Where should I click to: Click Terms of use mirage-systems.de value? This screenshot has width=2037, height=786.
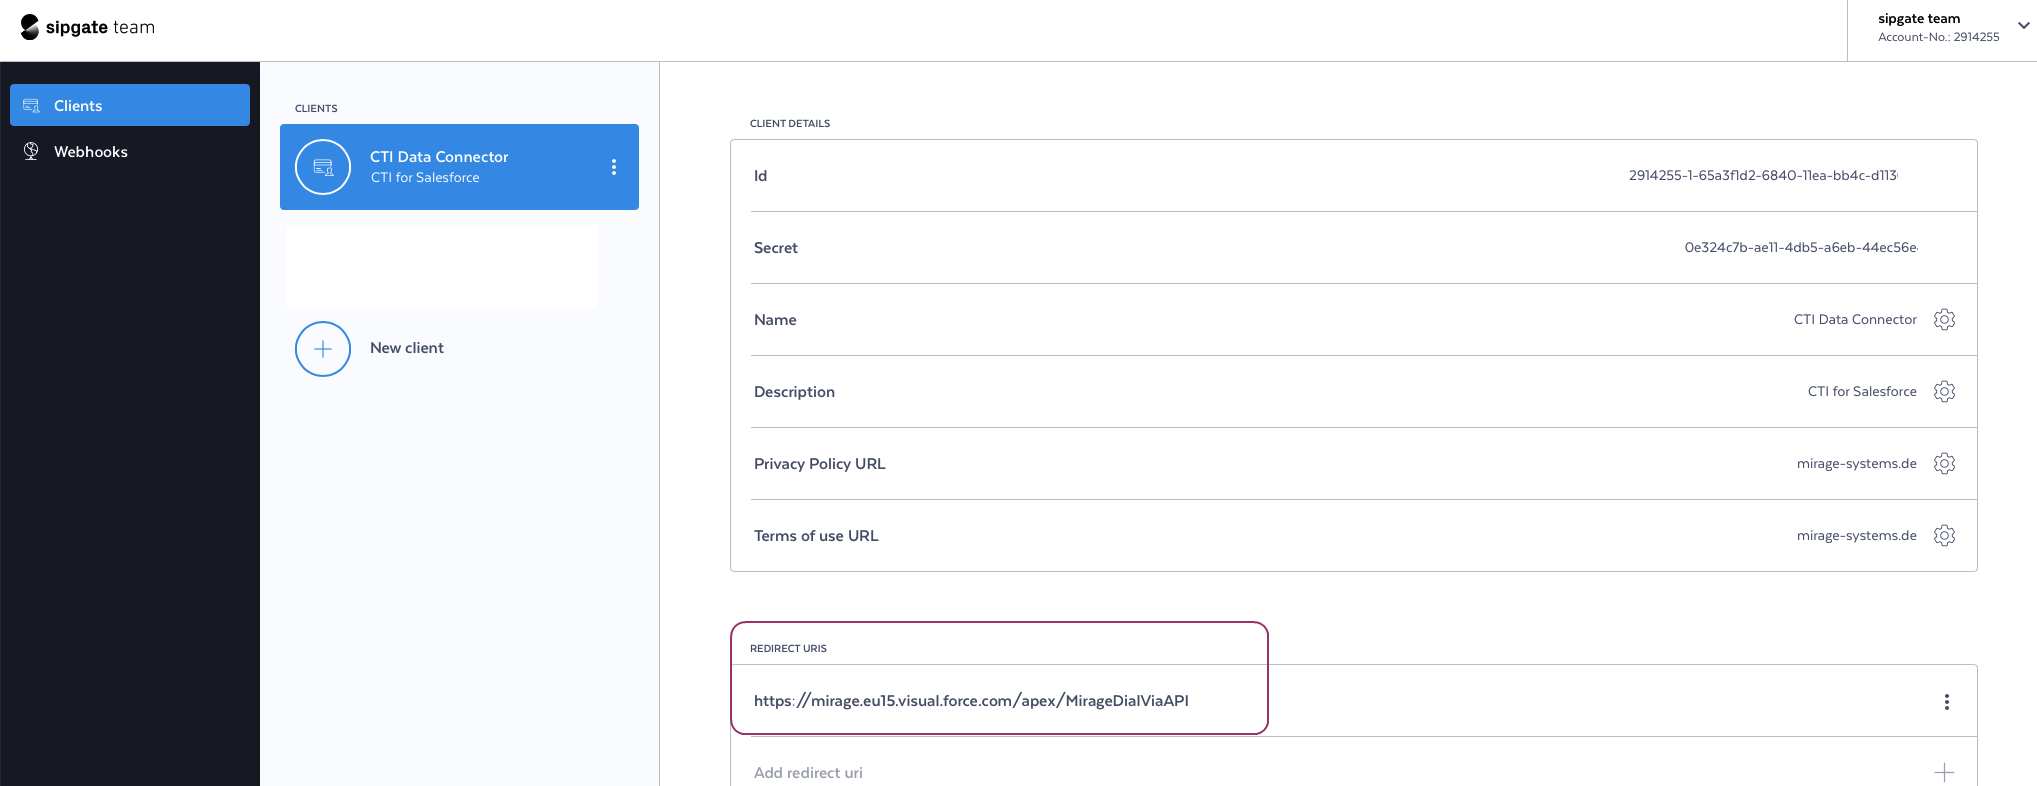[1857, 536]
